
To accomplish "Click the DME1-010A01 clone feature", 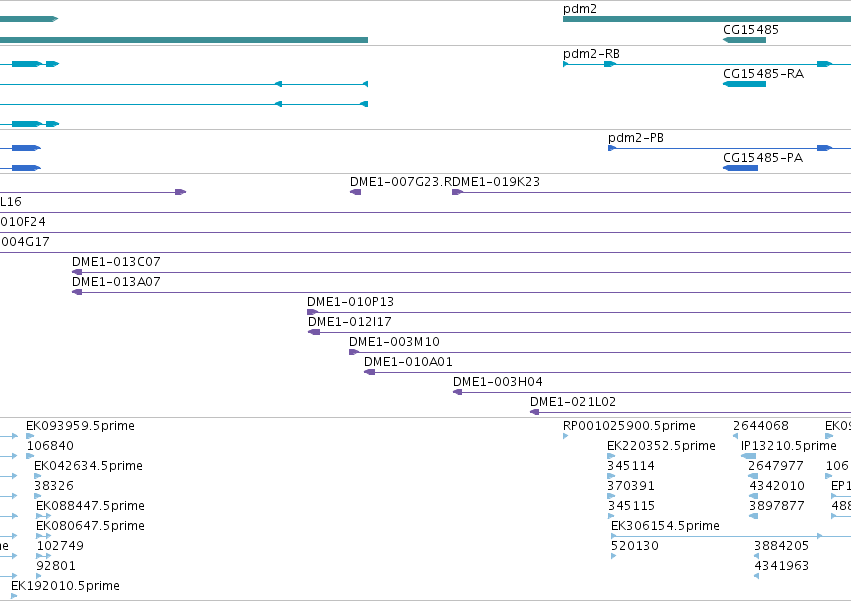I will pos(607,372).
